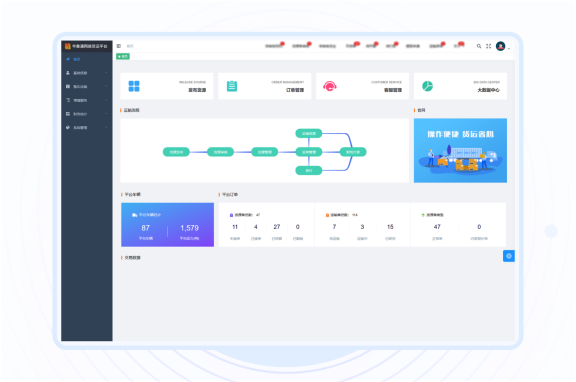The width and height of the screenshot is (576, 382).
Task: Click the Release Source blue grid icon
Action: coord(134,86)
